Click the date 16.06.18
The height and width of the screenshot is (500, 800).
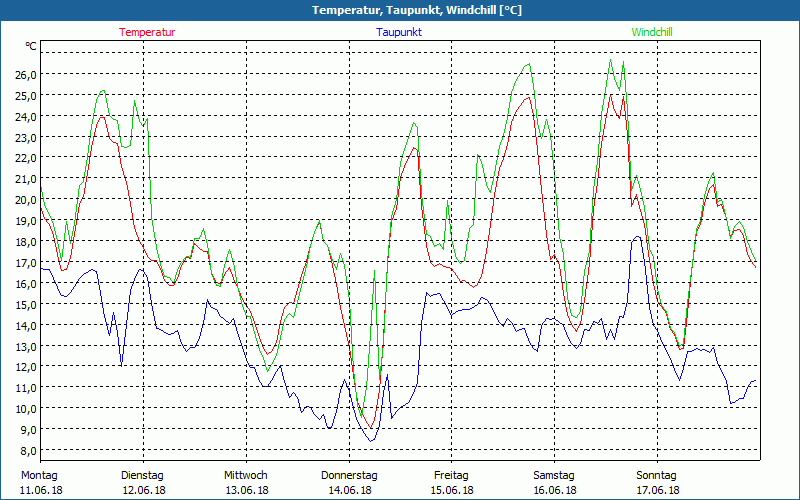[555, 490]
